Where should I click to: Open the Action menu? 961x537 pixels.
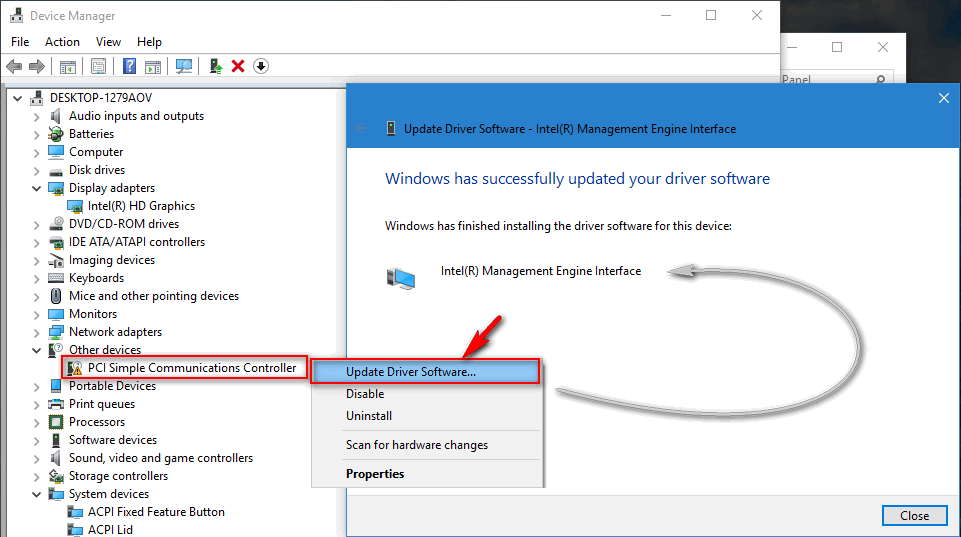[62, 42]
